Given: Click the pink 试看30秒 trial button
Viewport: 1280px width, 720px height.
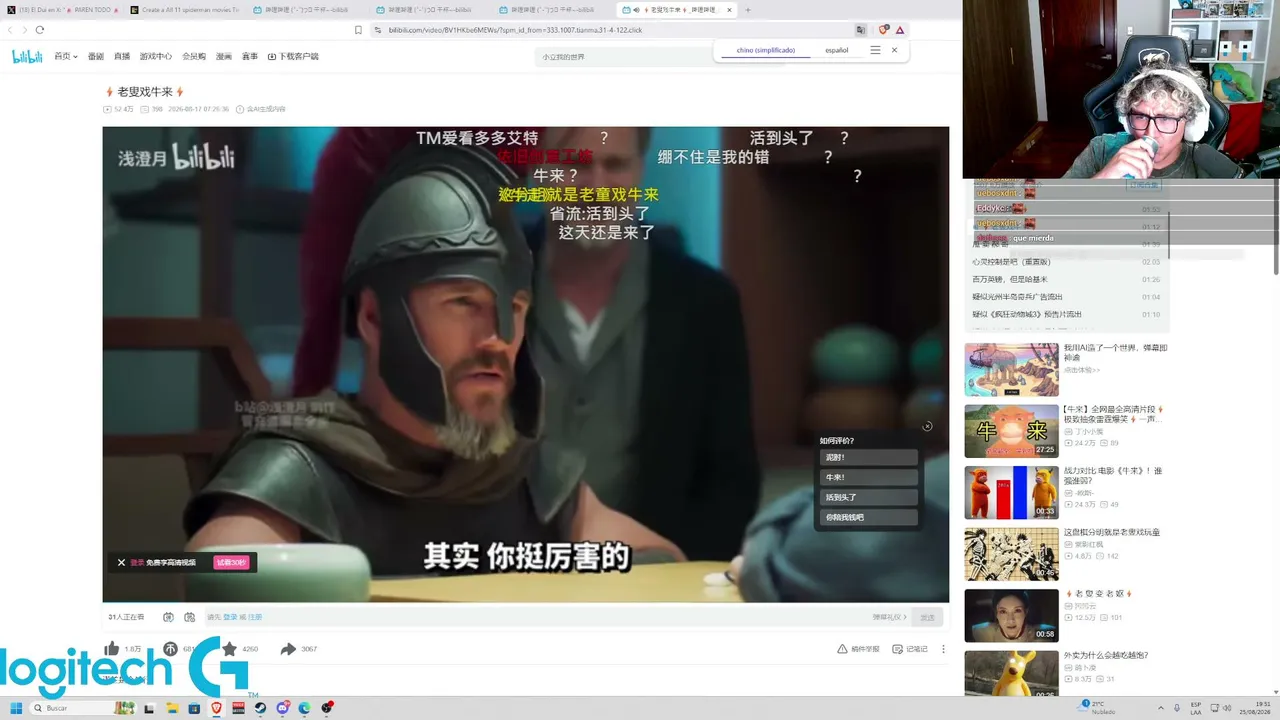Looking at the screenshot, I should 231,562.
